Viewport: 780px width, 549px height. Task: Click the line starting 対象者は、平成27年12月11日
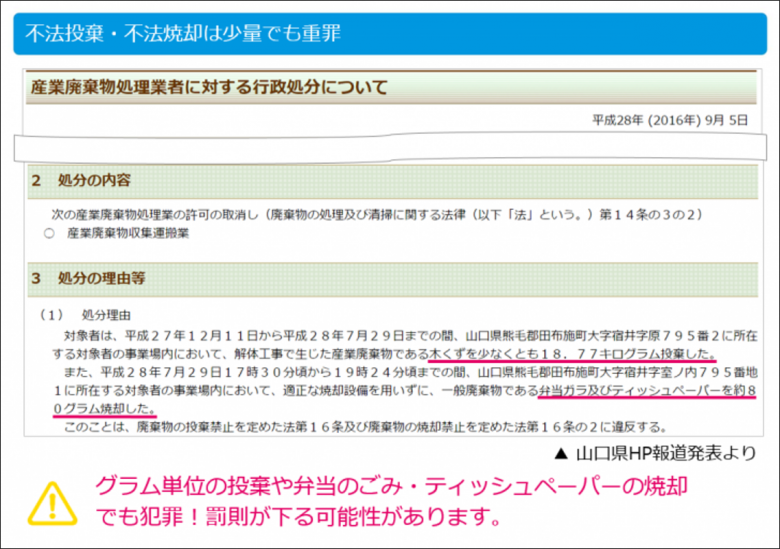[410, 336]
